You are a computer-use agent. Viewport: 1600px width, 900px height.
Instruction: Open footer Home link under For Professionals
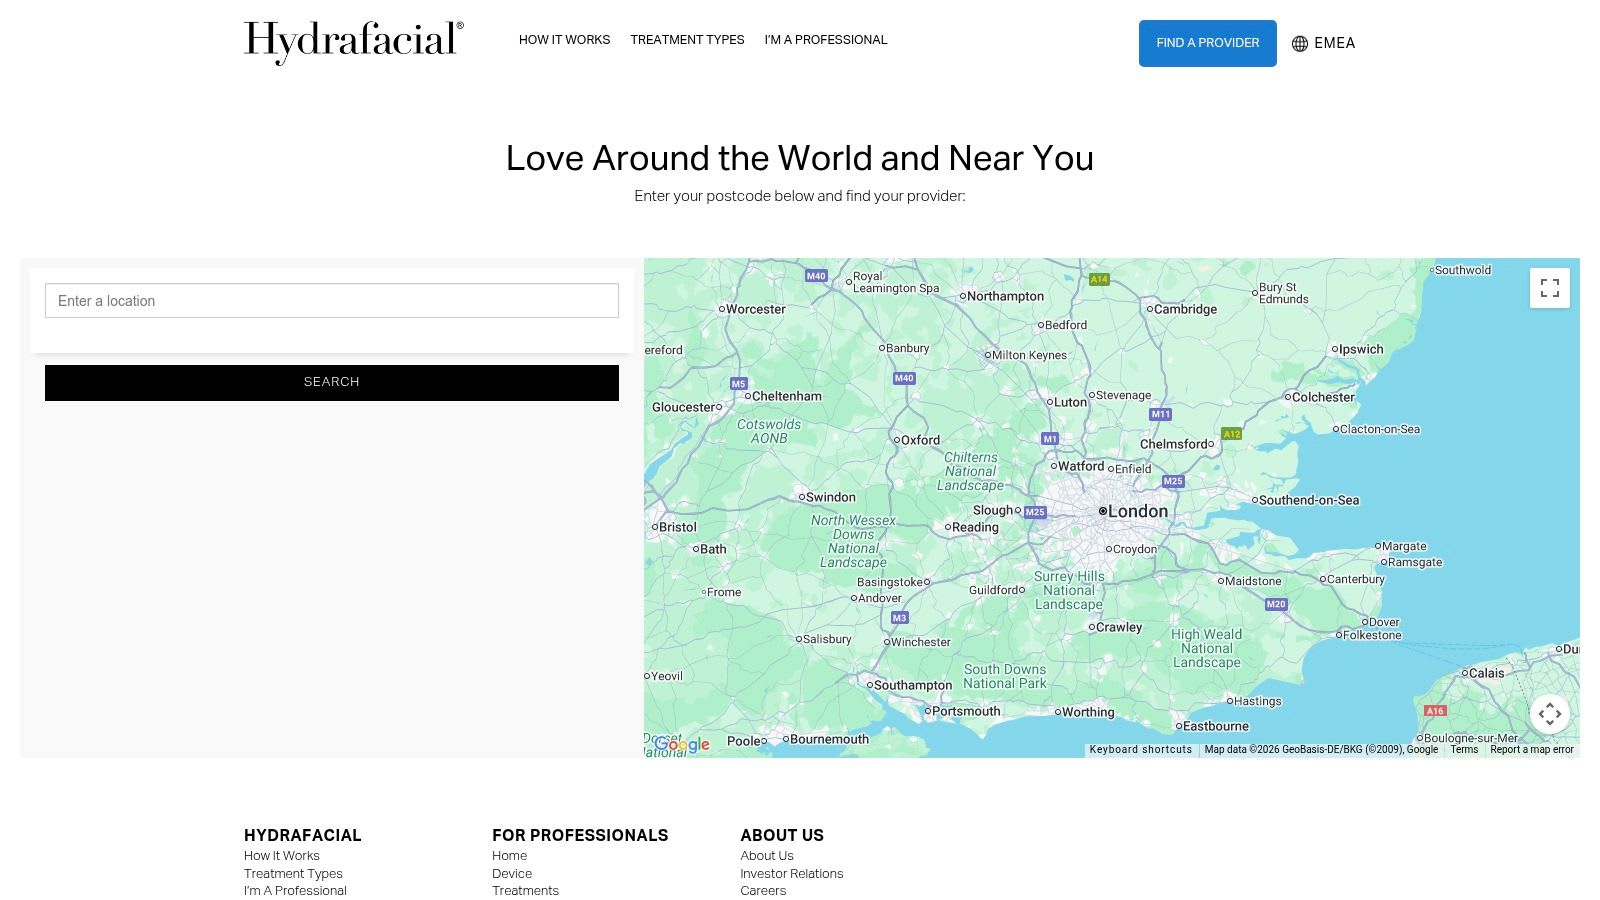[x=509, y=856]
